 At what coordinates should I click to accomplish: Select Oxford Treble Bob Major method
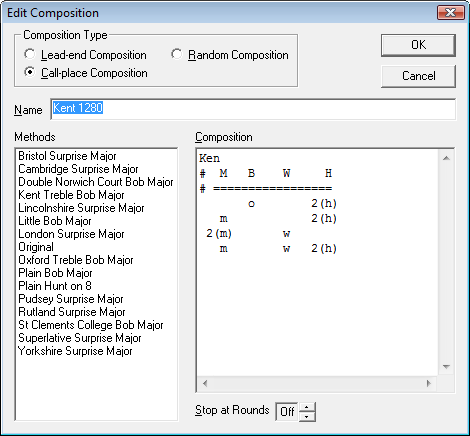76,260
